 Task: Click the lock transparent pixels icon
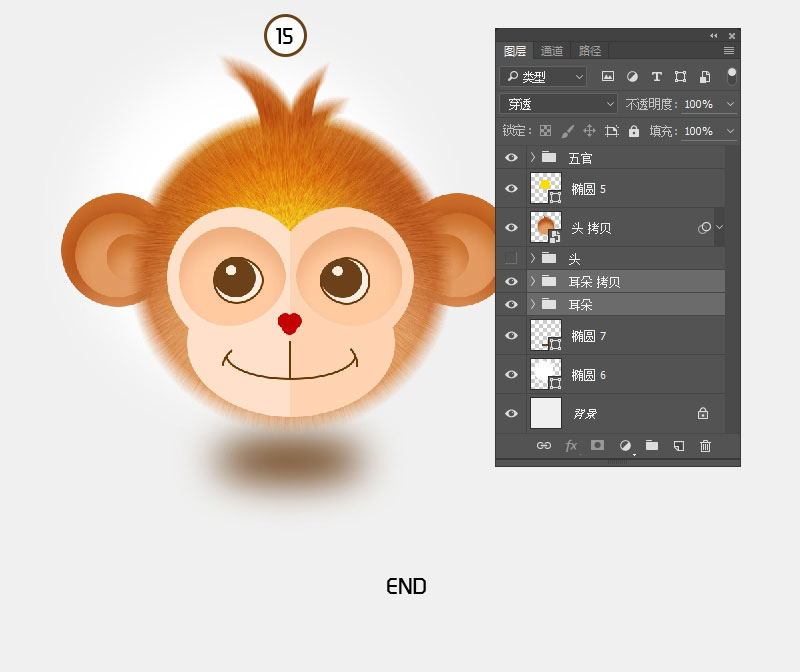click(545, 131)
